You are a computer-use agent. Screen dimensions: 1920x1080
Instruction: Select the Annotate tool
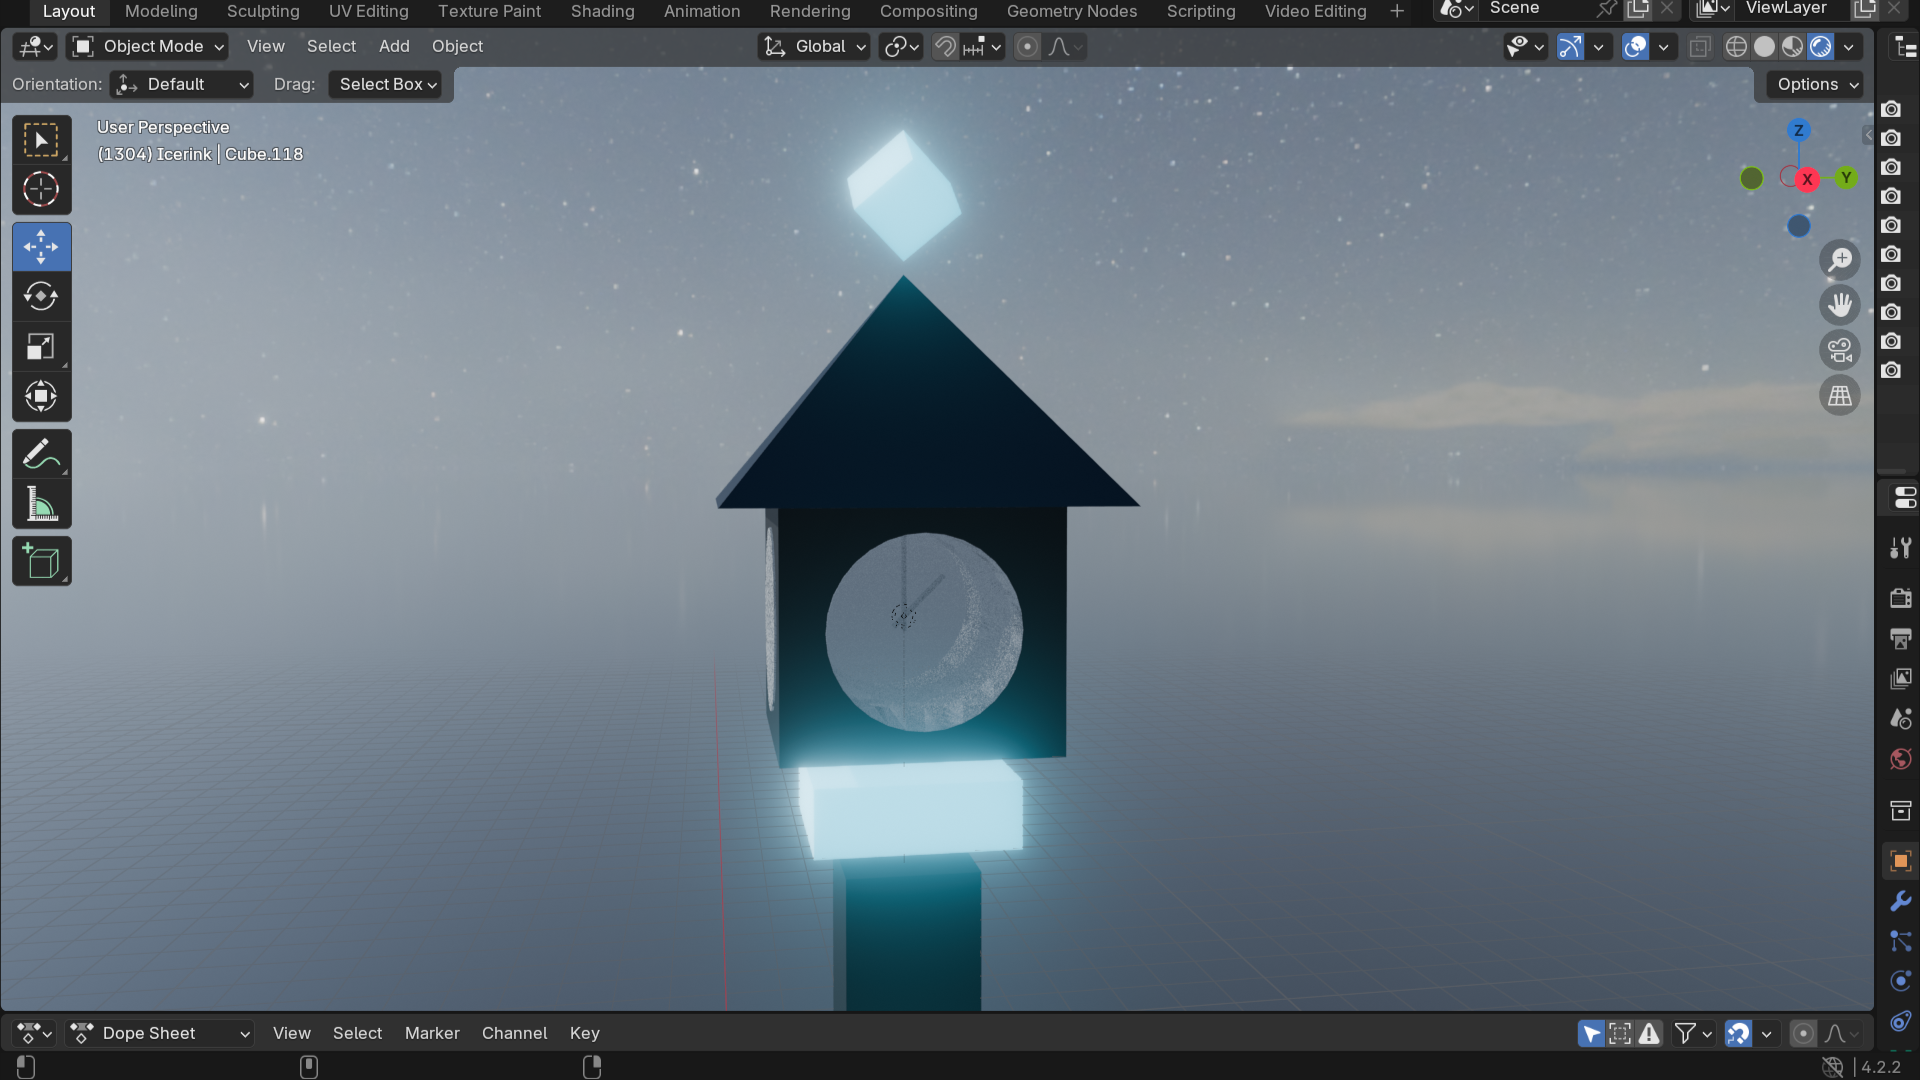(x=41, y=455)
